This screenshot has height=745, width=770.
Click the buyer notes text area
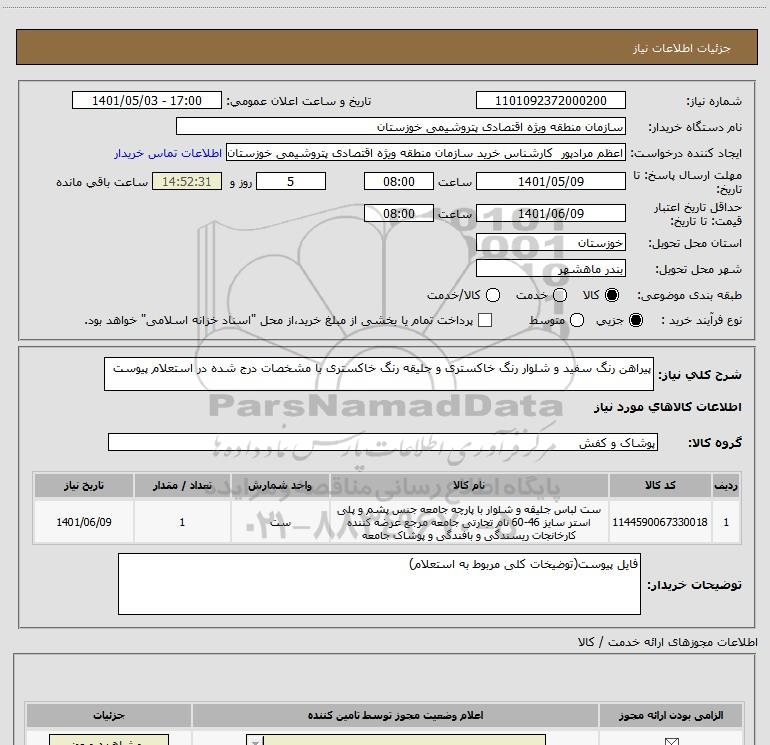[x=379, y=584]
